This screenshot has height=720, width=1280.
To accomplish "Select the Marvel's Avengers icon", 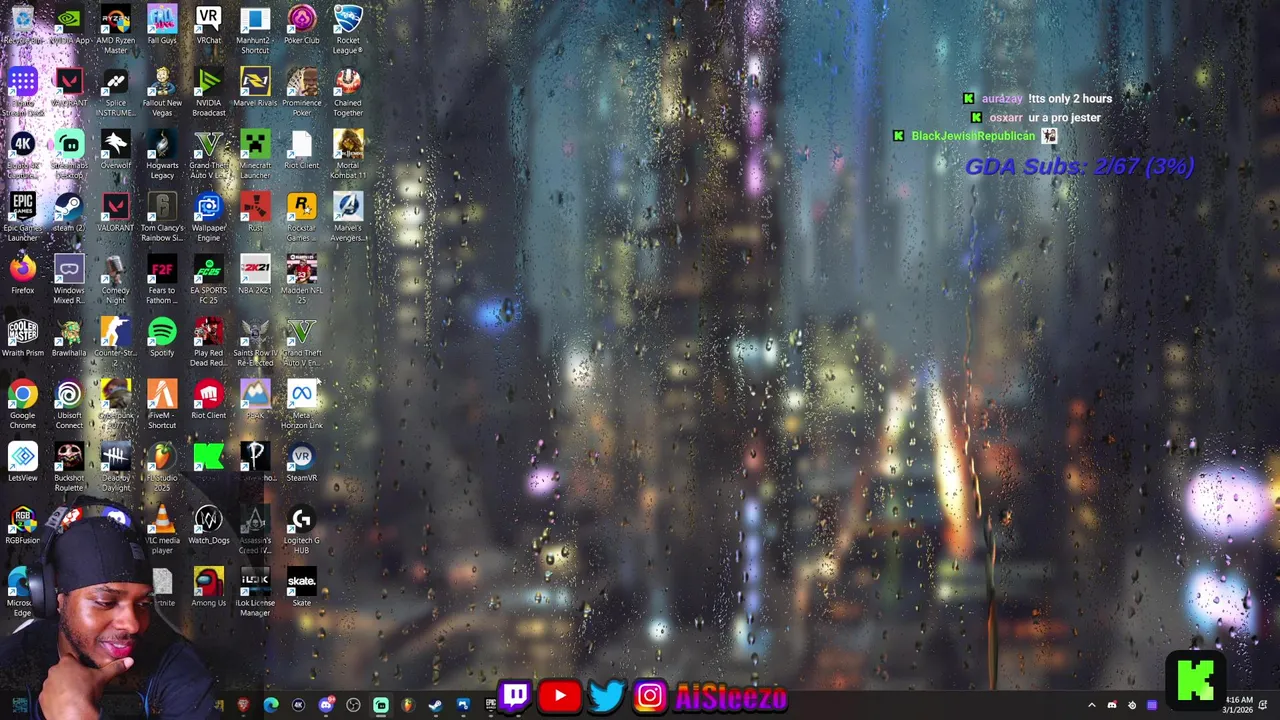I will pos(348,217).
